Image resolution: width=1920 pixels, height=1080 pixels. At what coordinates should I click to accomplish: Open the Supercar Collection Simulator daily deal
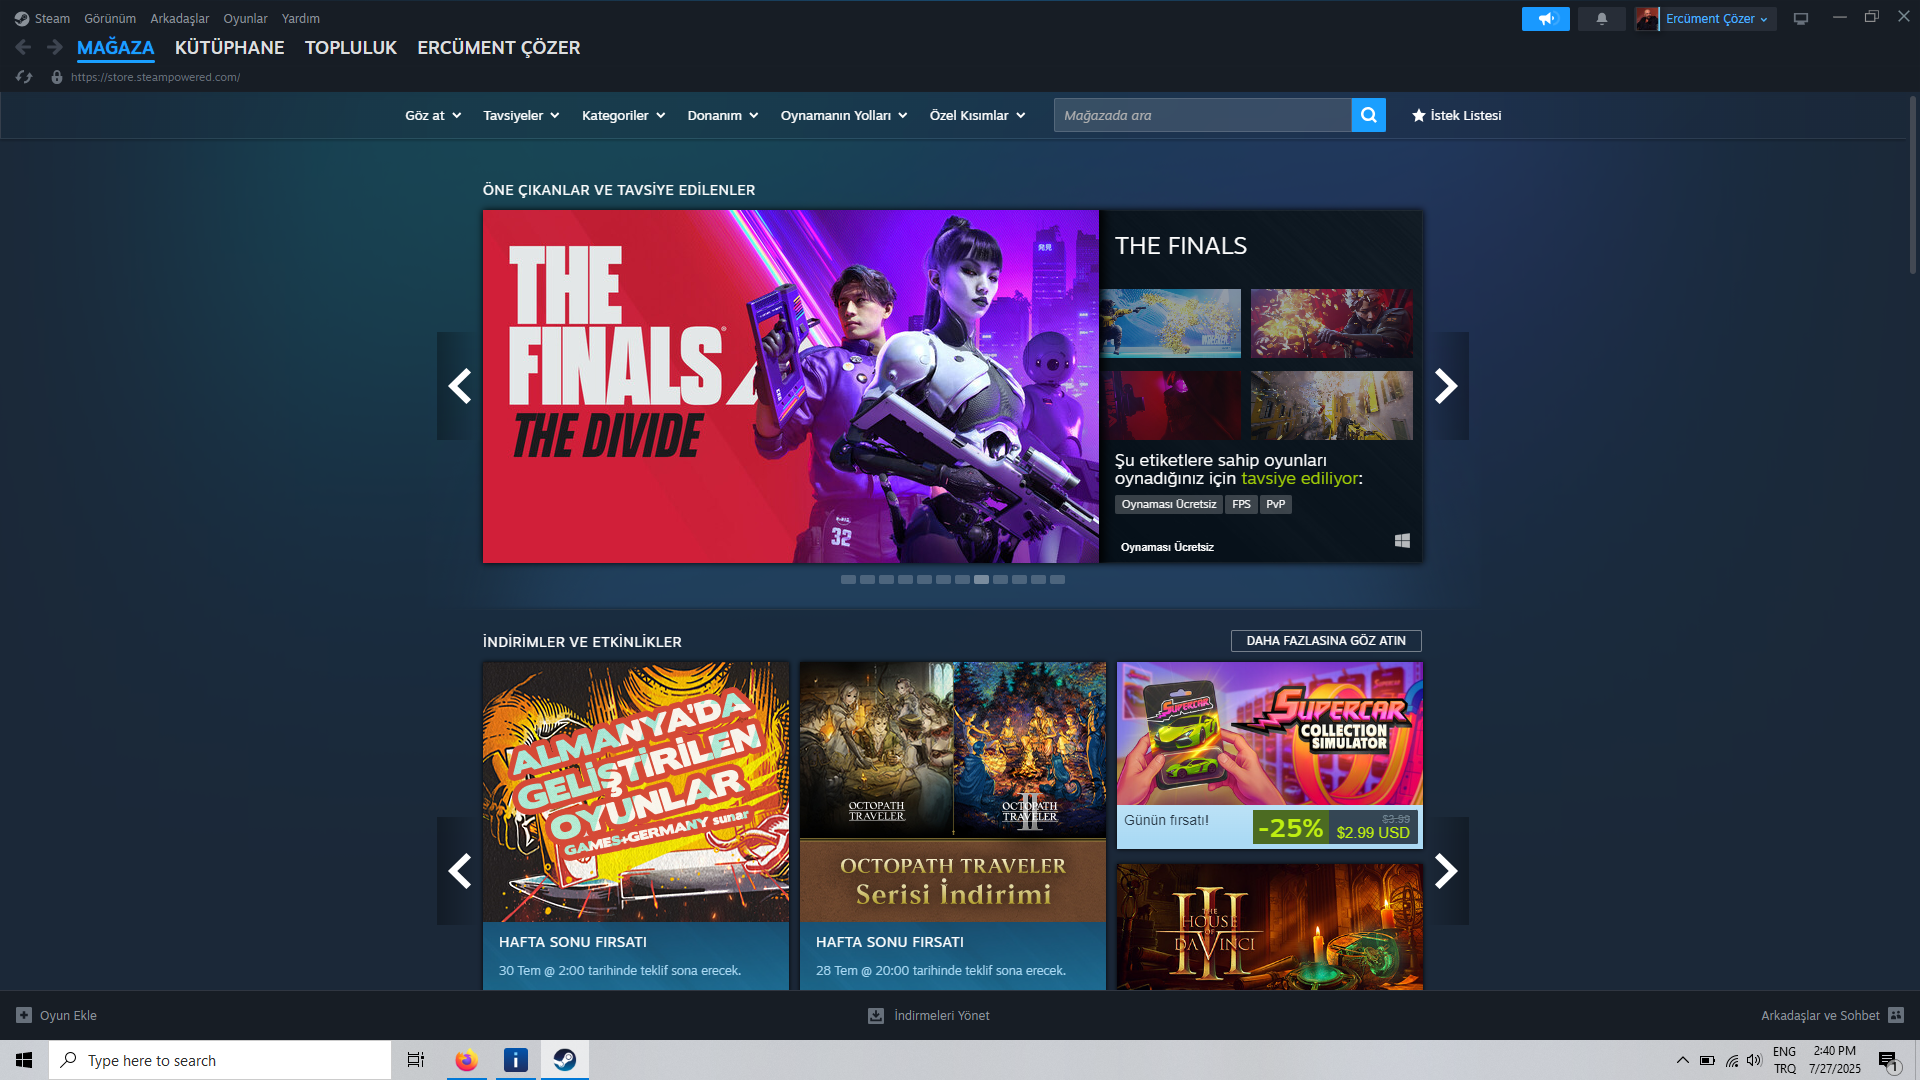tap(1270, 755)
